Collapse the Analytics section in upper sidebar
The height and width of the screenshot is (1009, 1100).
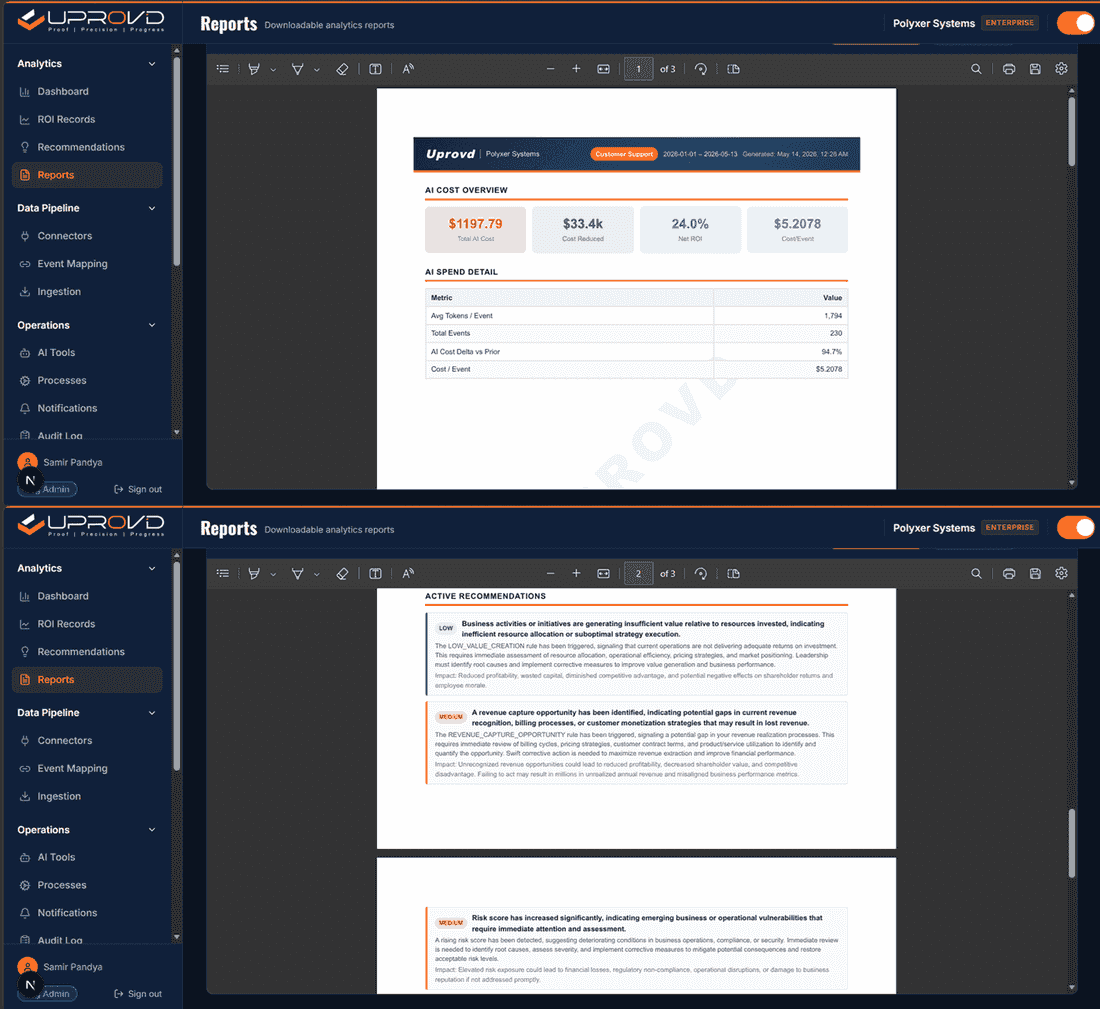tap(152, 64)
